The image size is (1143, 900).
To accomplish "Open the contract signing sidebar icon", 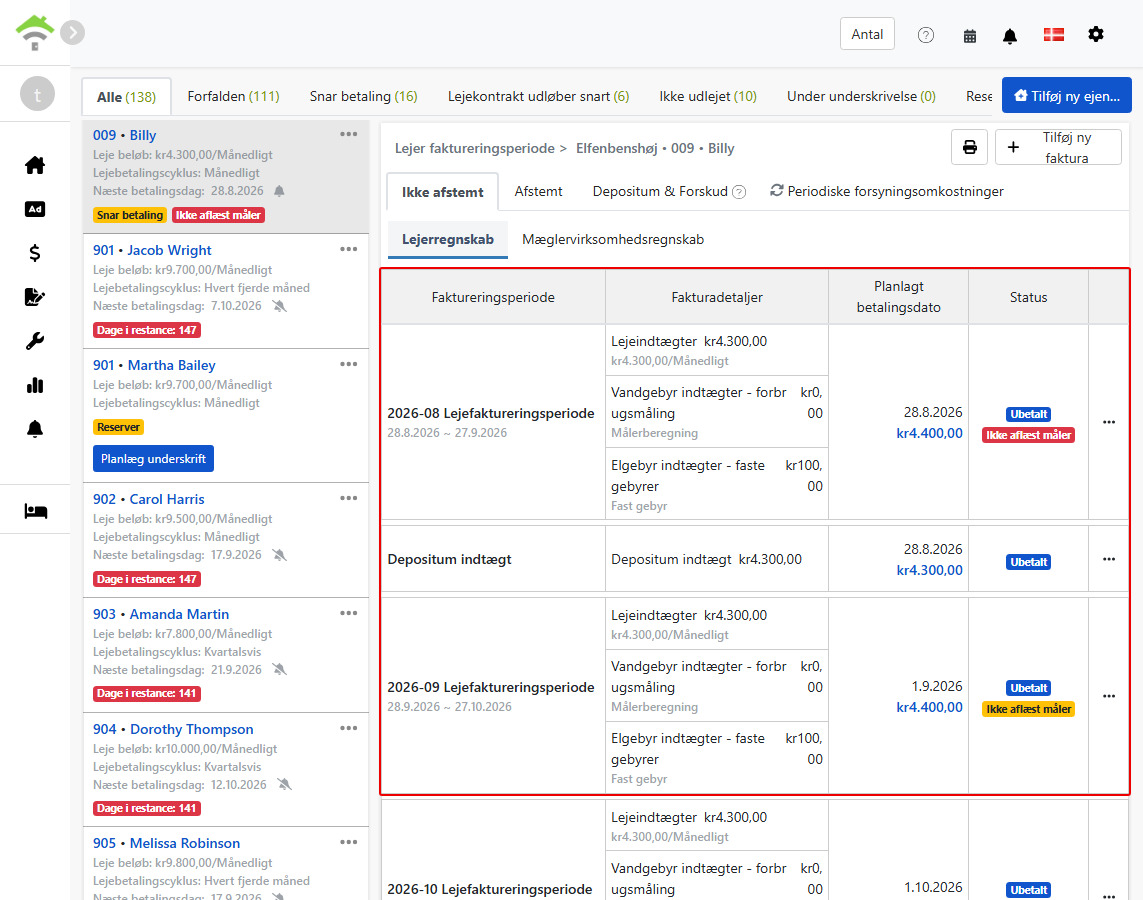I will pyautogui.click(x=35, y=297).
